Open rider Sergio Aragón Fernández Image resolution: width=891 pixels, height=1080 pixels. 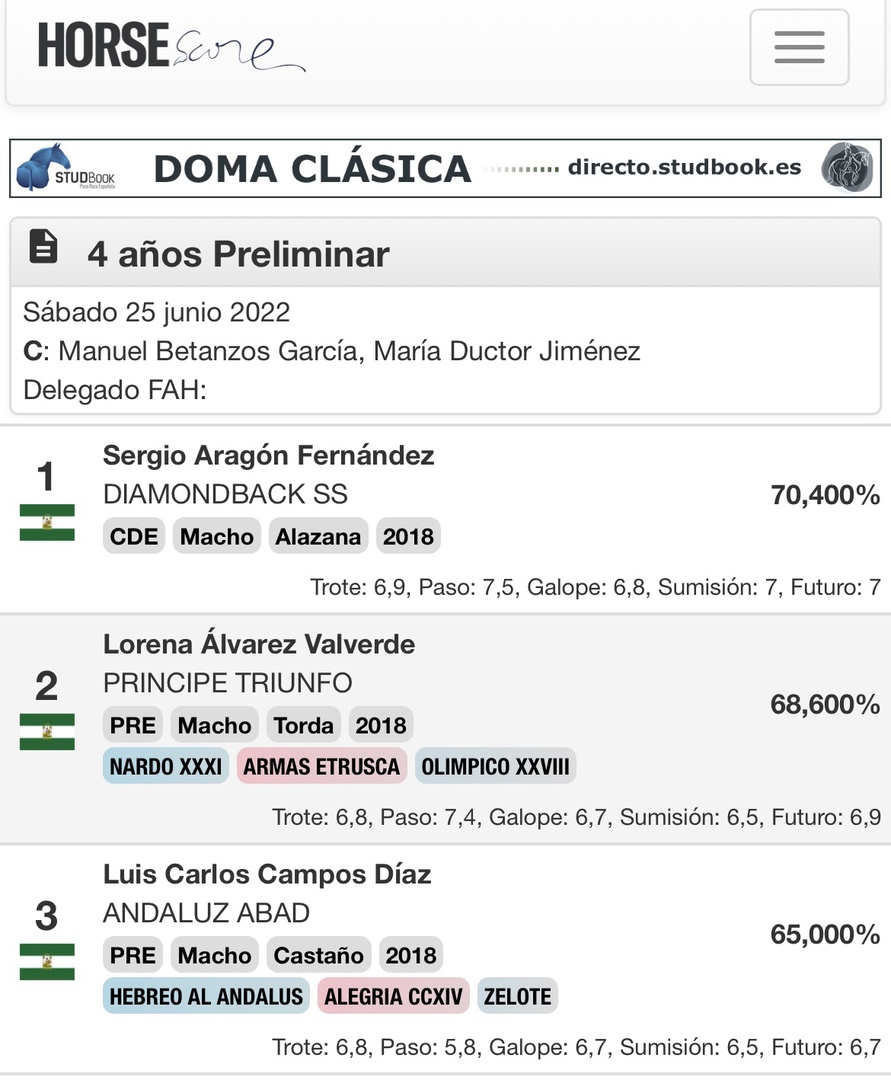coord(268,456)
